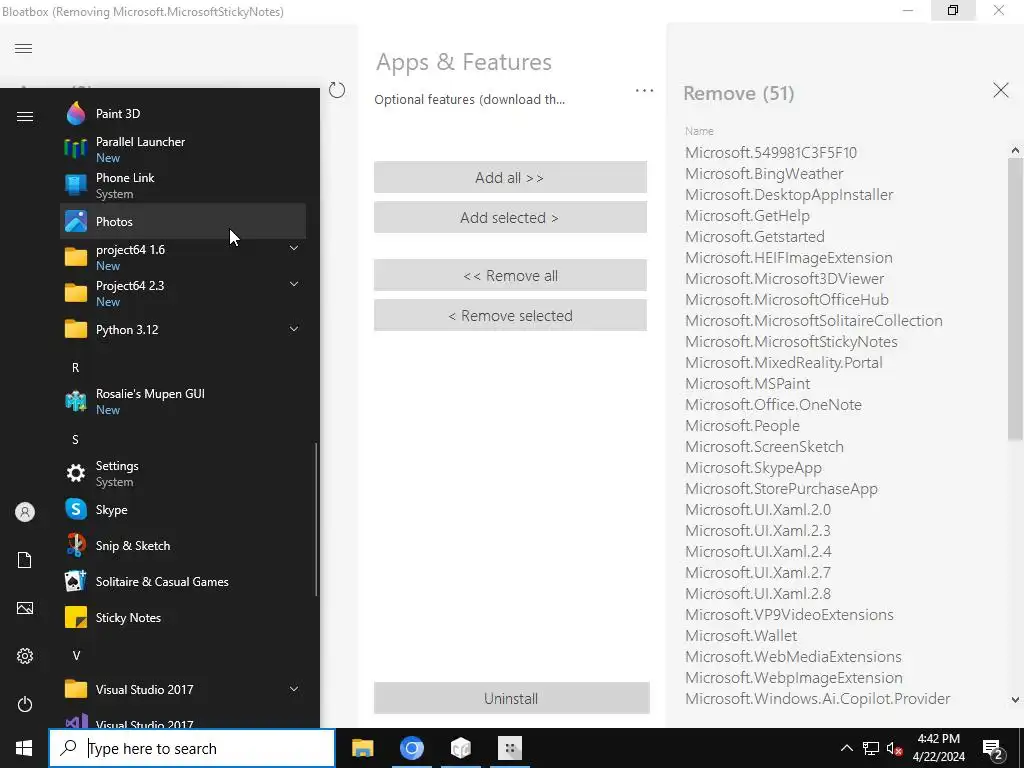The width and height of the screenshot is (1024, 768).
Task: Click the Add selected > button
Action: [x=510, y=217]
